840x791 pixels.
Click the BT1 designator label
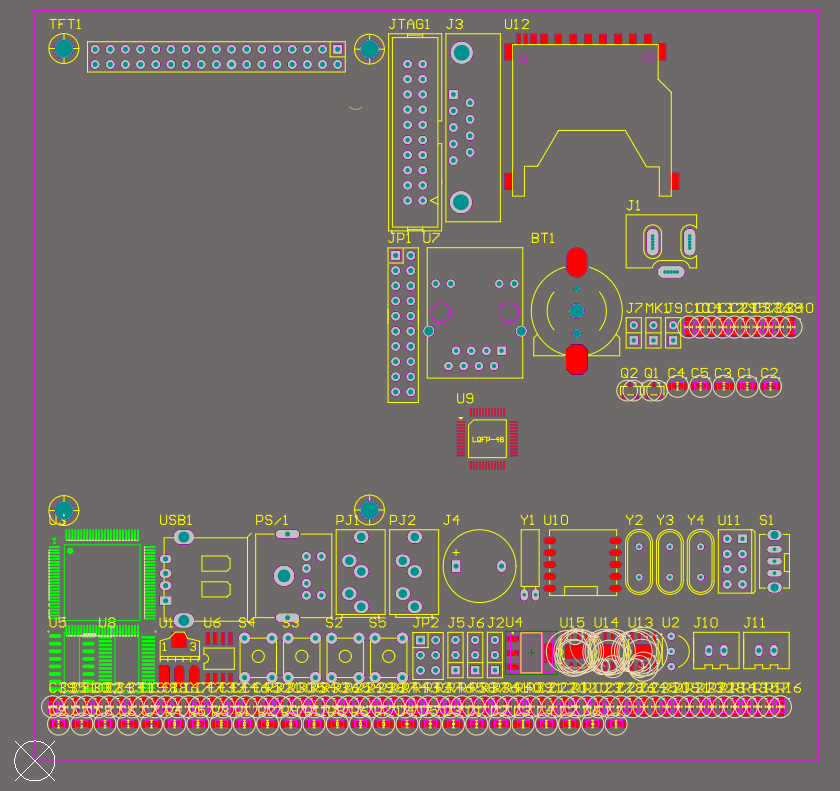[543, 238]
